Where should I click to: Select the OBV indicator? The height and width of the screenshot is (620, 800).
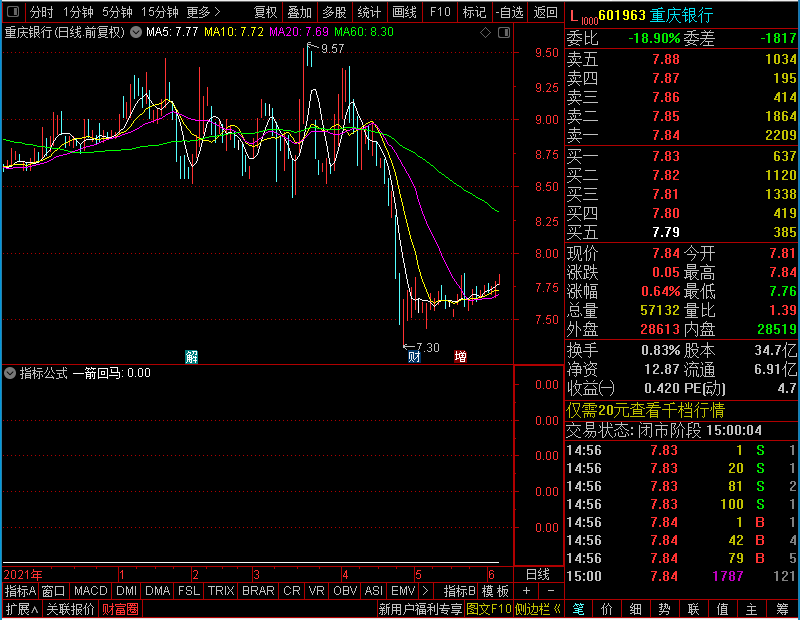[345, 591]
